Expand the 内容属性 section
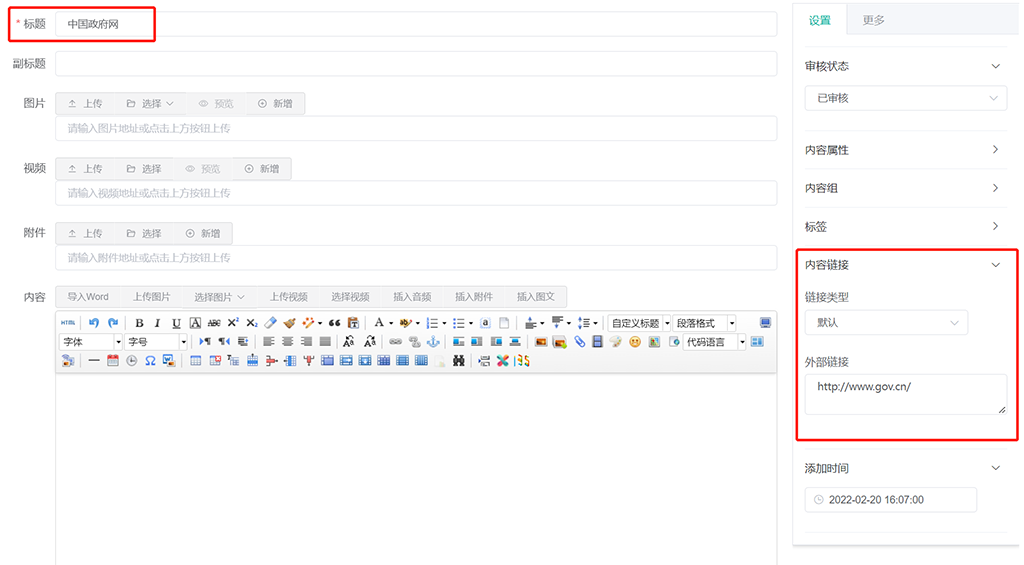The width and height of the screenshot is (1024, 565). coord(902,150)
